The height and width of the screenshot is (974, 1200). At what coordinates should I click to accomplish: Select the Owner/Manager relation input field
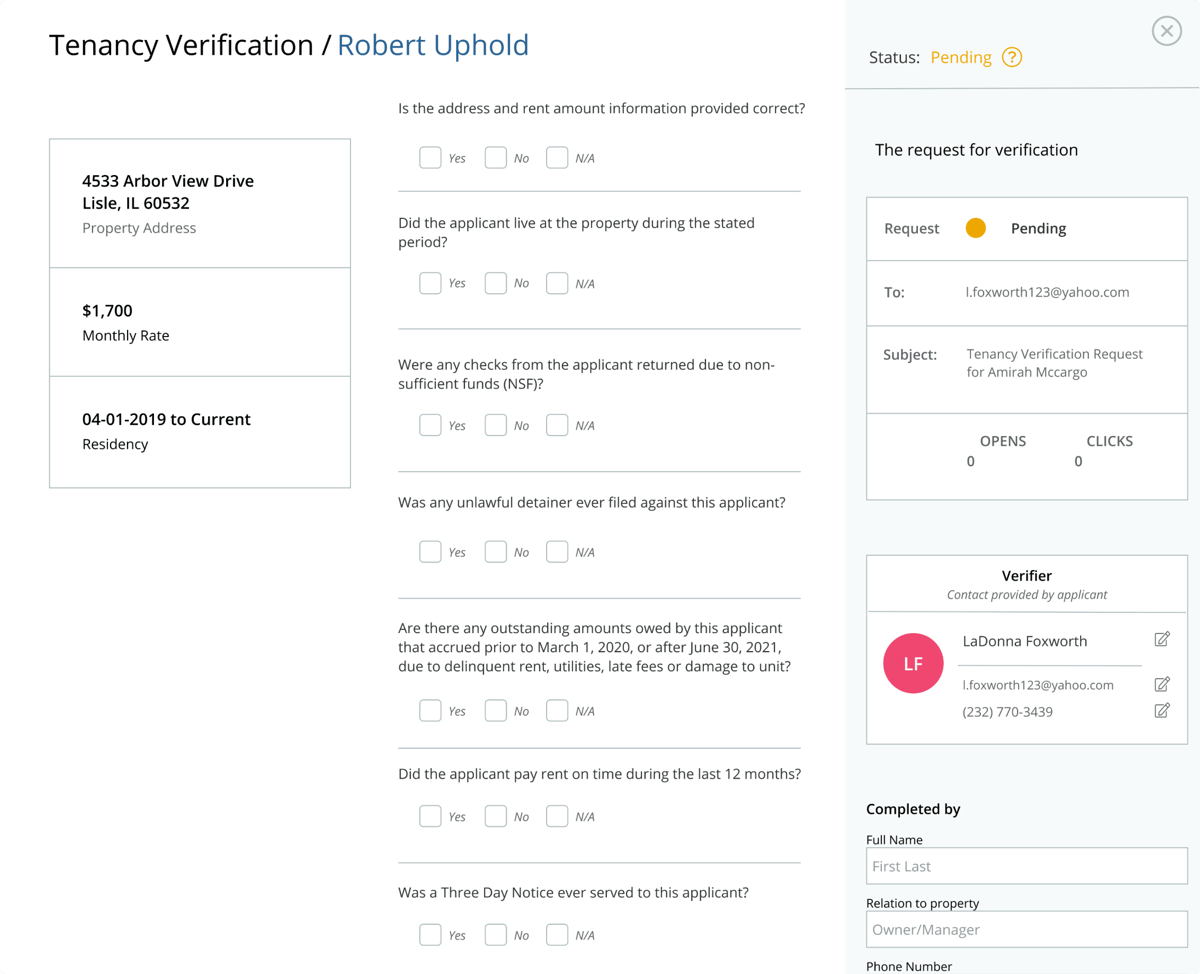click(1026, 929)
